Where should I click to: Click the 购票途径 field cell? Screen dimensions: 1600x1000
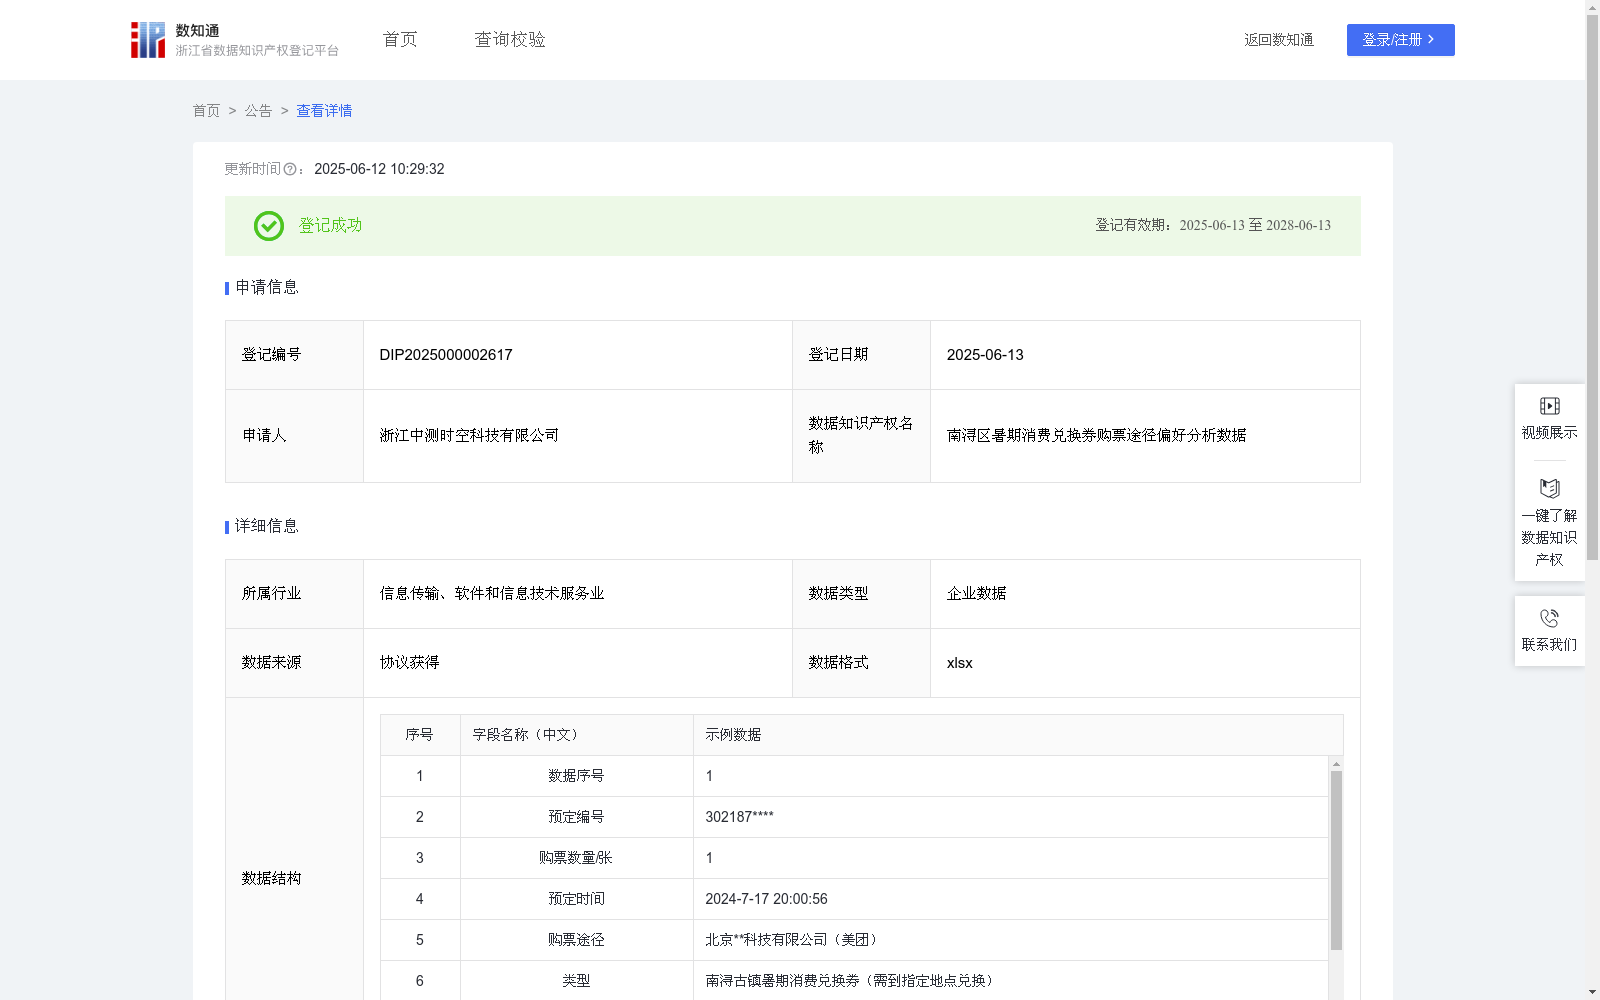[577, 940]
